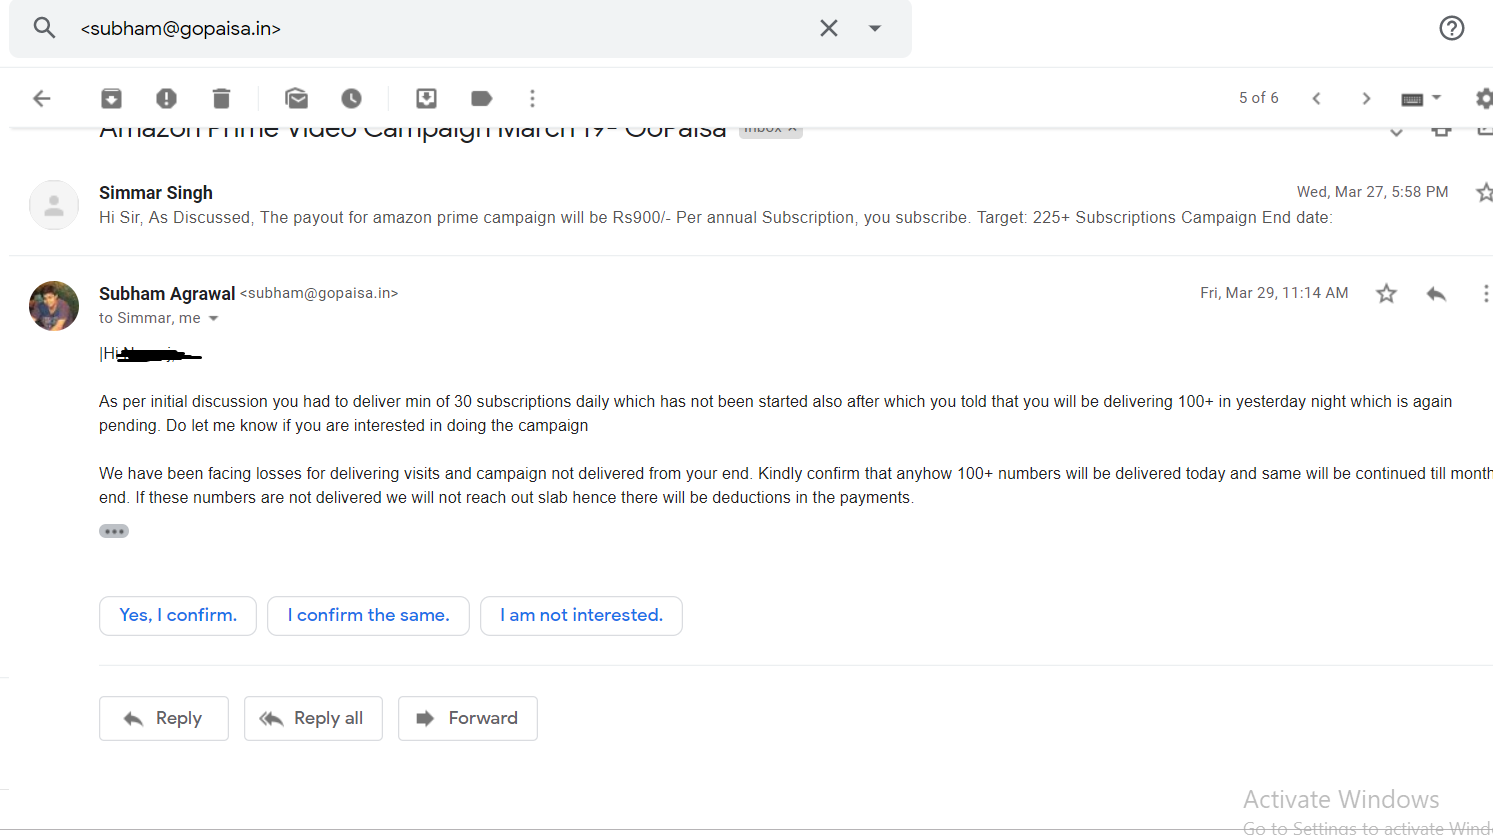The width and height of the screenshot is (1493, 835).
Task: Snooze this email with clock icon
Action: point(351,98)
